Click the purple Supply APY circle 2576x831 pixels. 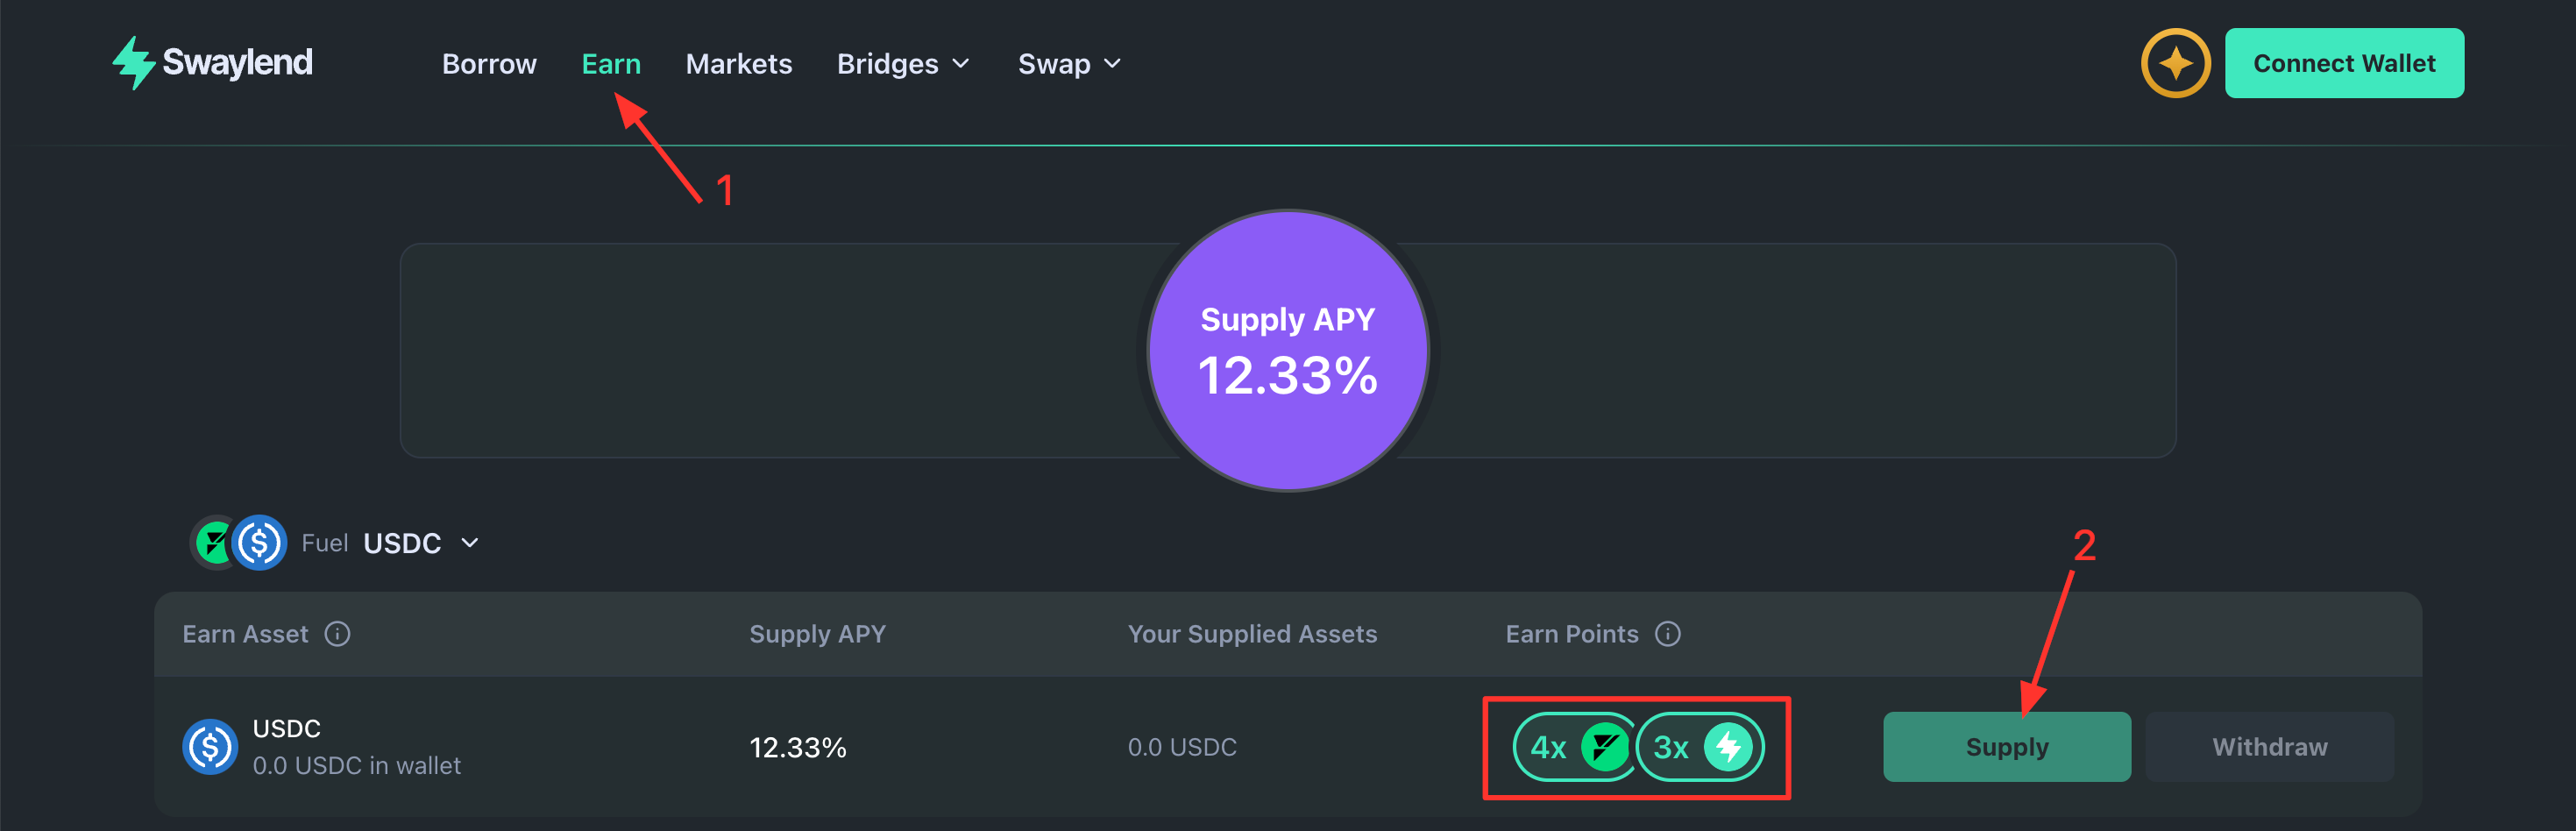click(x=1288, y=350)
